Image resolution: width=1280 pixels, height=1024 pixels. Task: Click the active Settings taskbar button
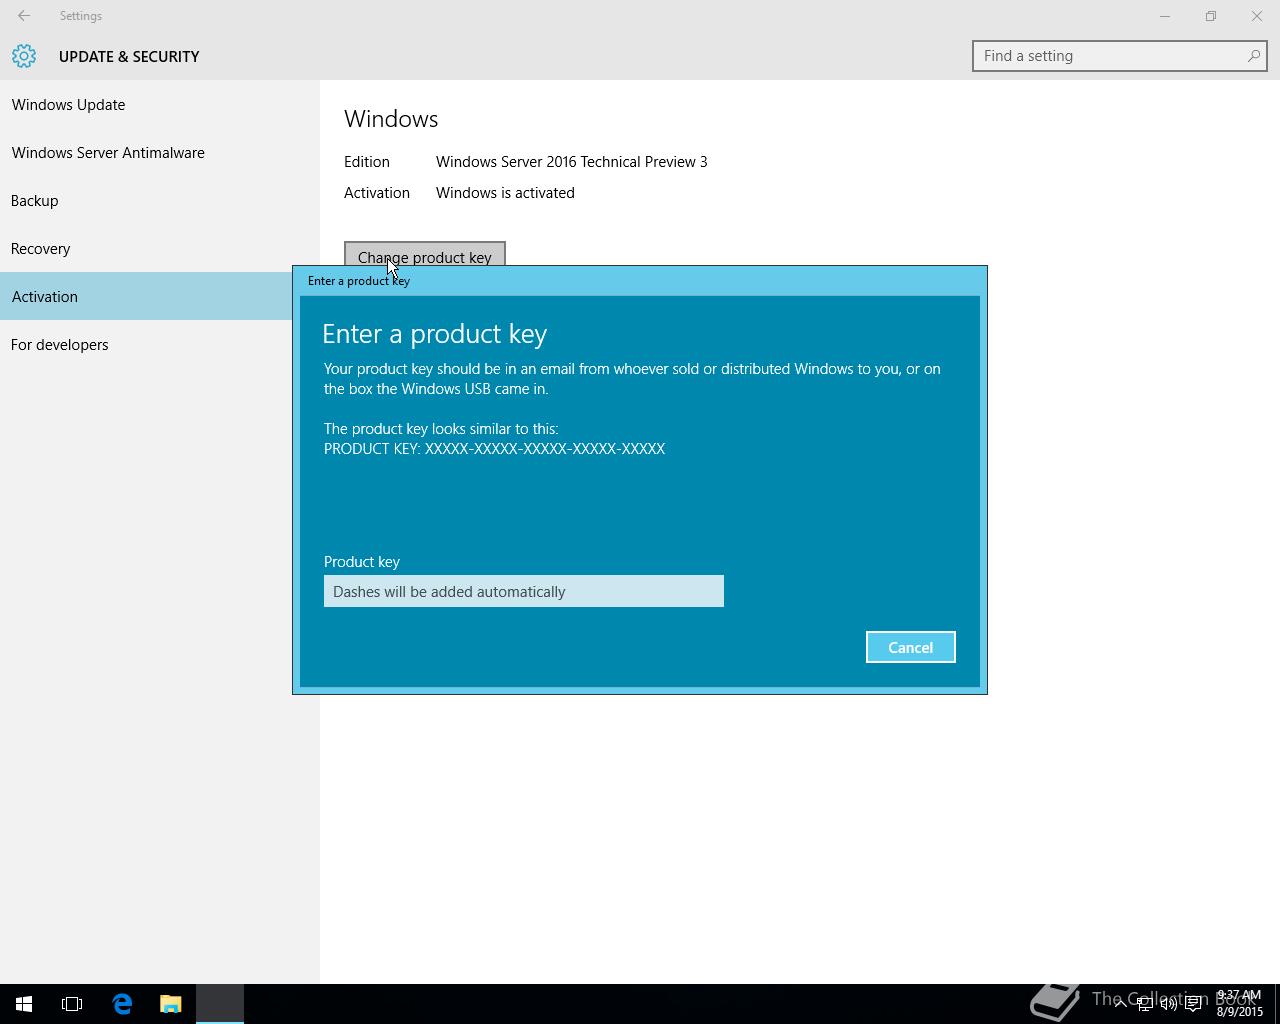coord(220,1004)
